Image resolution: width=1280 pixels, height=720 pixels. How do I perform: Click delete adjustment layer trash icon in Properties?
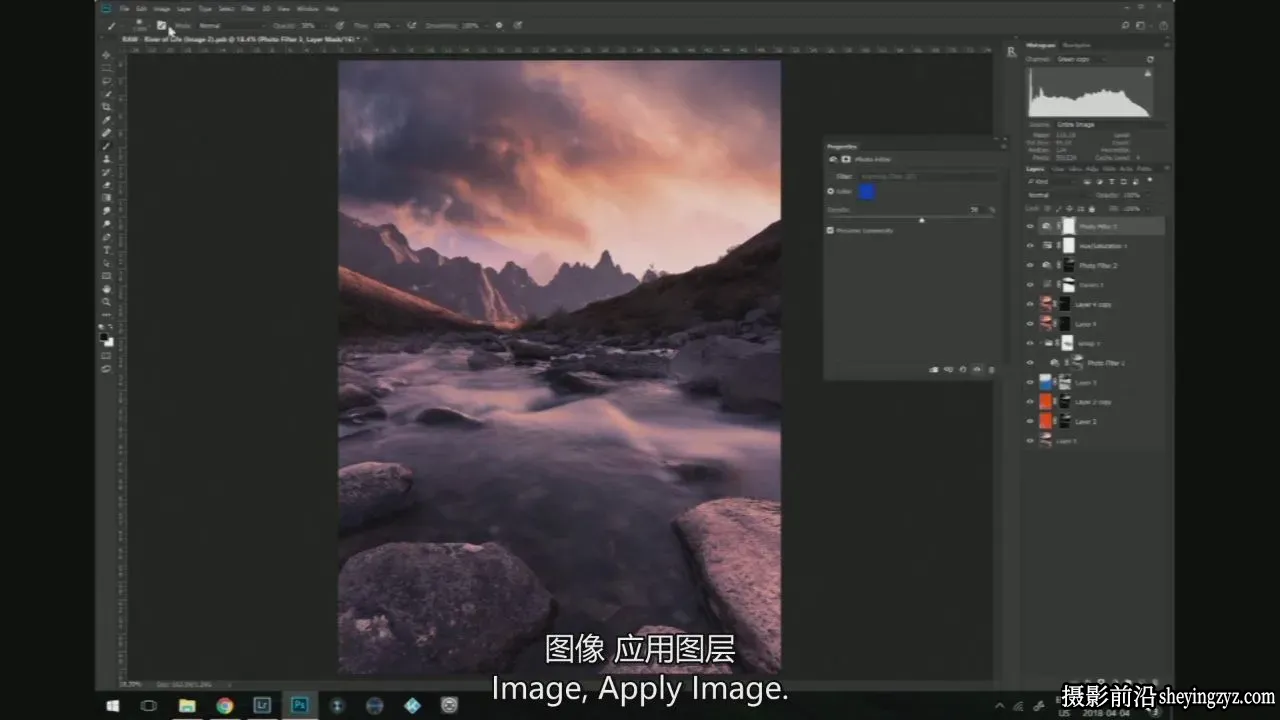[x=991, y=369]
